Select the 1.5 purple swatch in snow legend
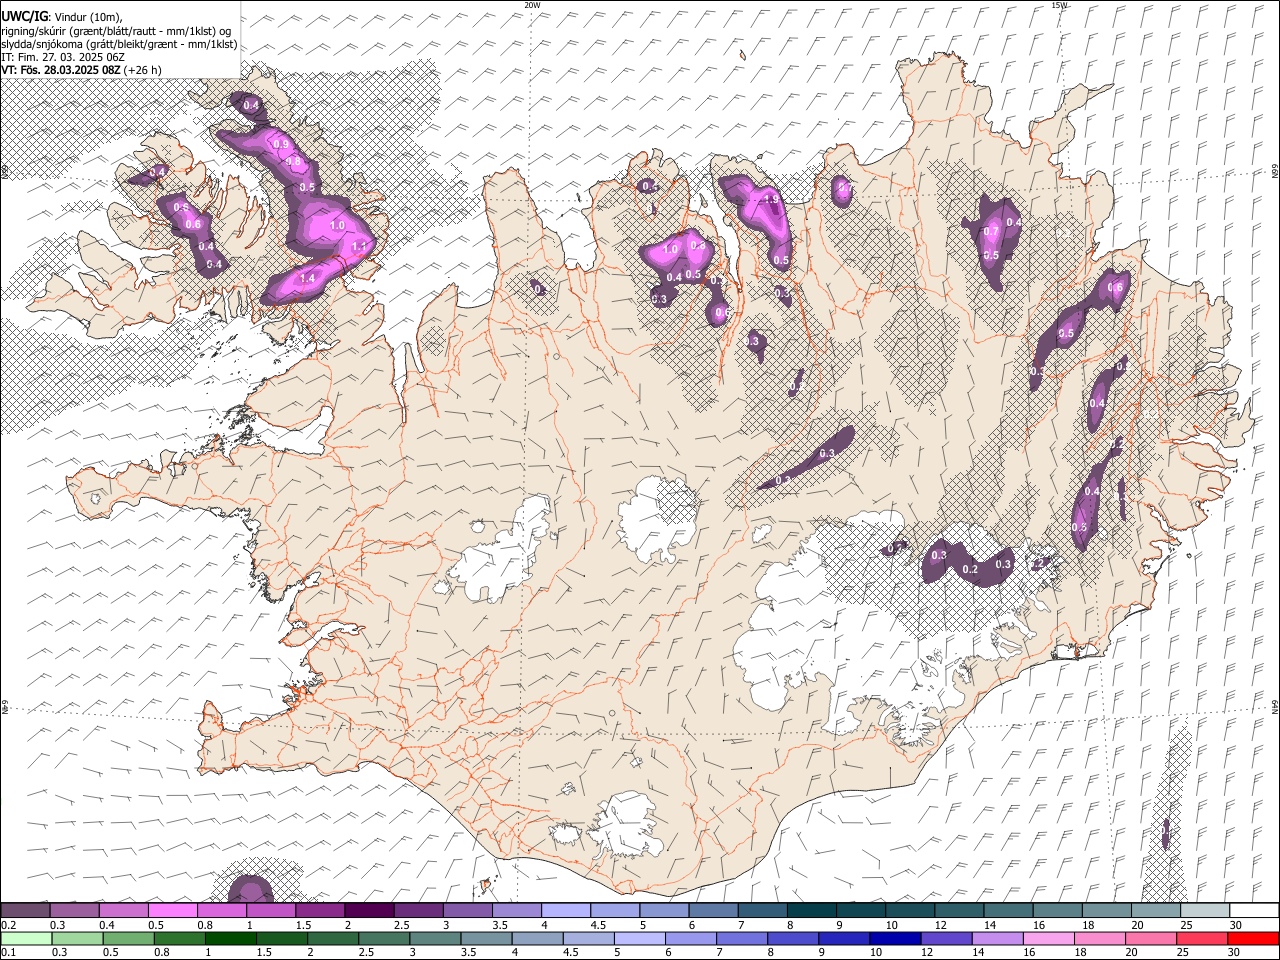 (x=320, y=911)
